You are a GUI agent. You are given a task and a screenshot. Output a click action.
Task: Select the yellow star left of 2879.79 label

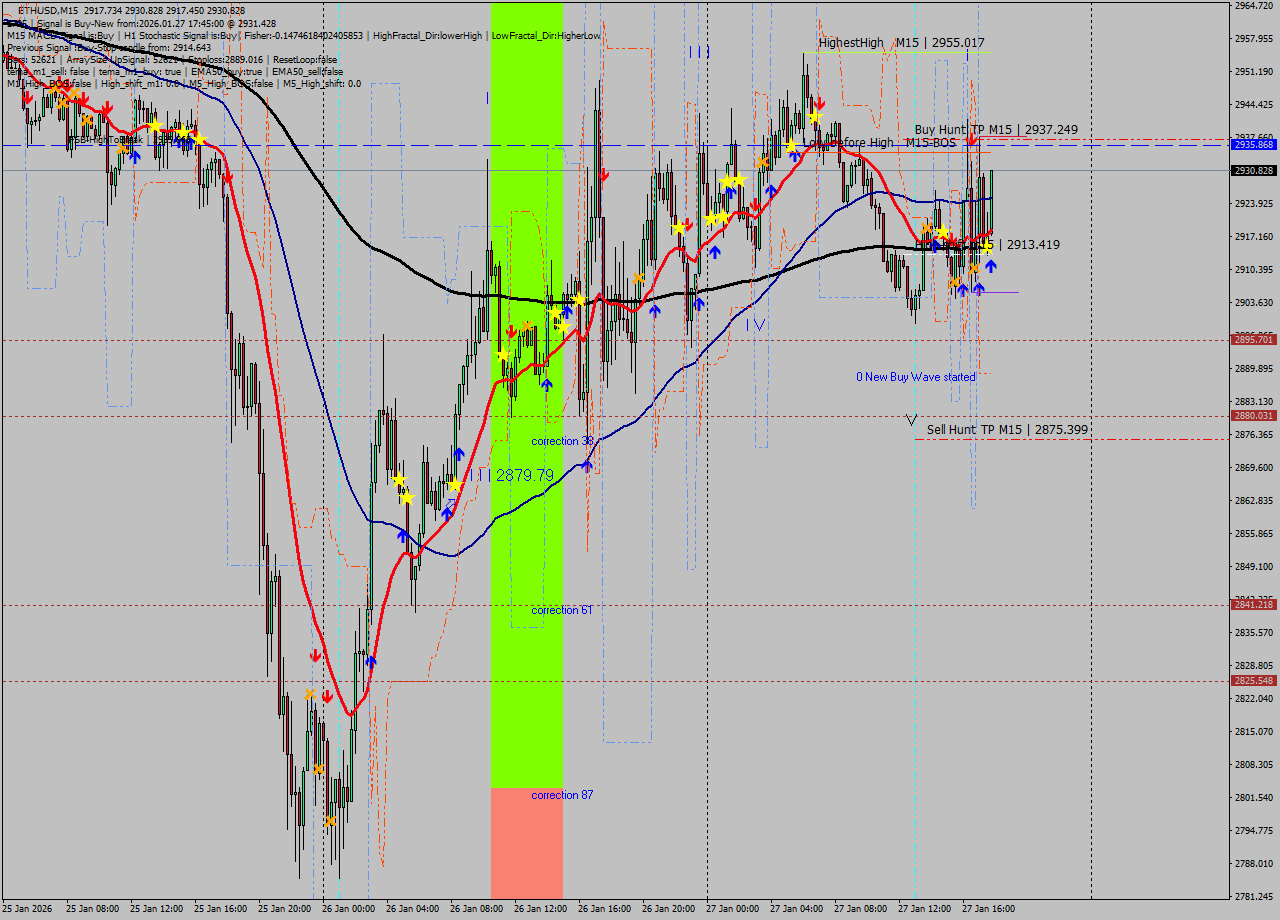[455, 486]
